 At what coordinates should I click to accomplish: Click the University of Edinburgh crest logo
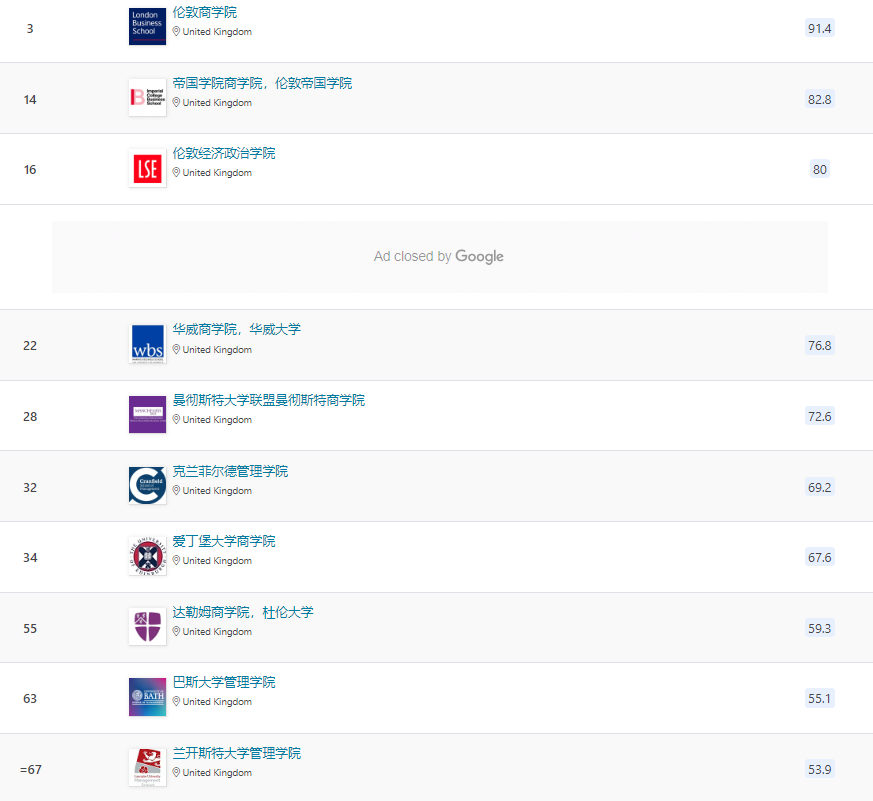147,555
